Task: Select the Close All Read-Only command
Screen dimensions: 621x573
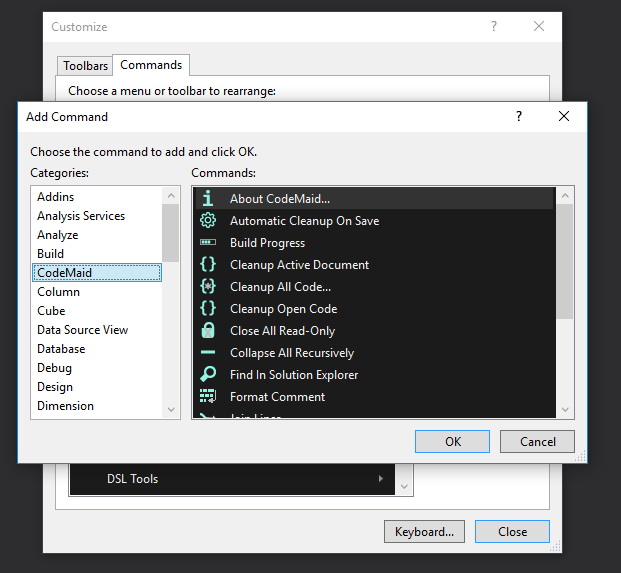Action: pos(374,331)
